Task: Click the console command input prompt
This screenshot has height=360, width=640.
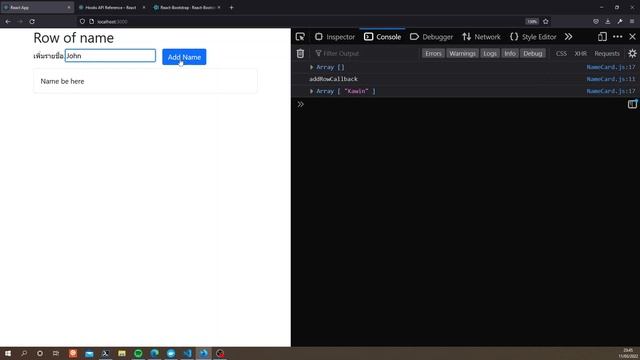Action: pos(461,104)
